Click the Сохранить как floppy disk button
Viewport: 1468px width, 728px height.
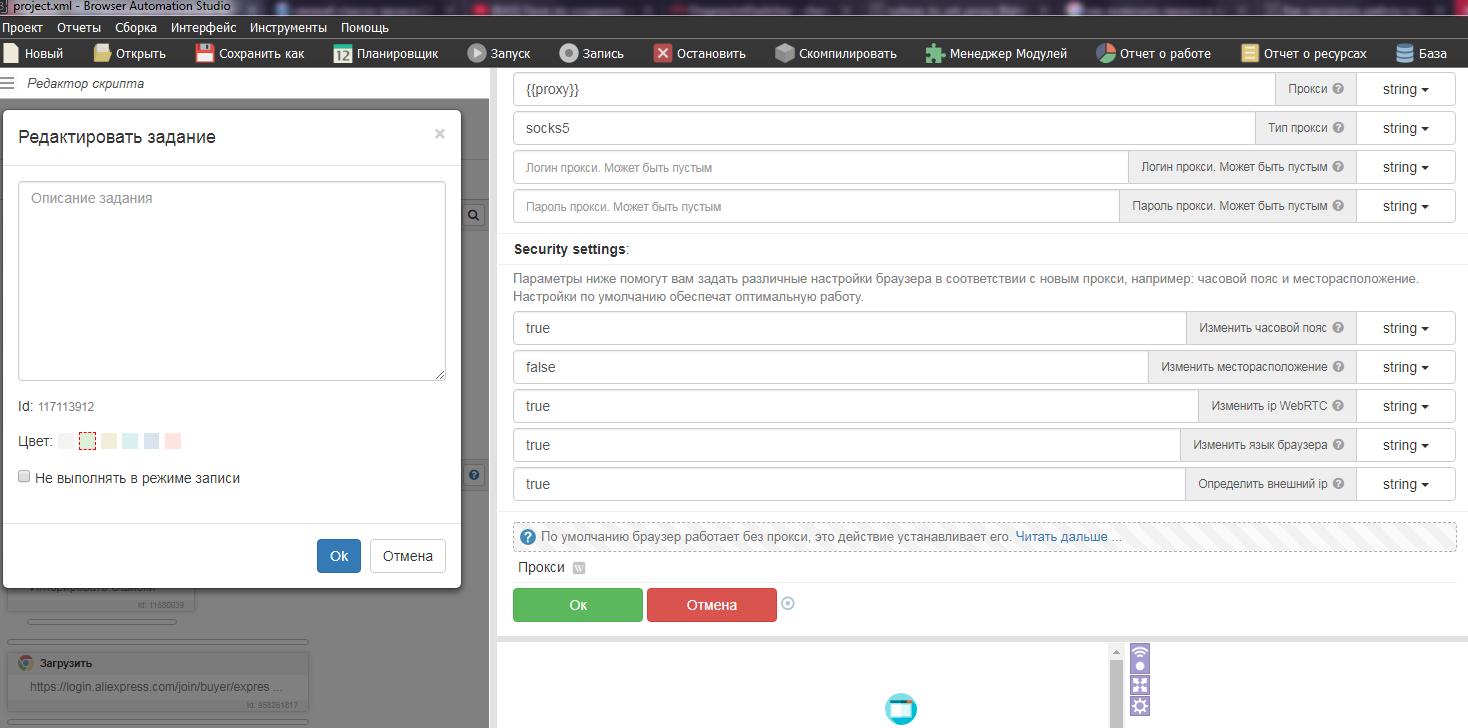(x=250, y=53)
